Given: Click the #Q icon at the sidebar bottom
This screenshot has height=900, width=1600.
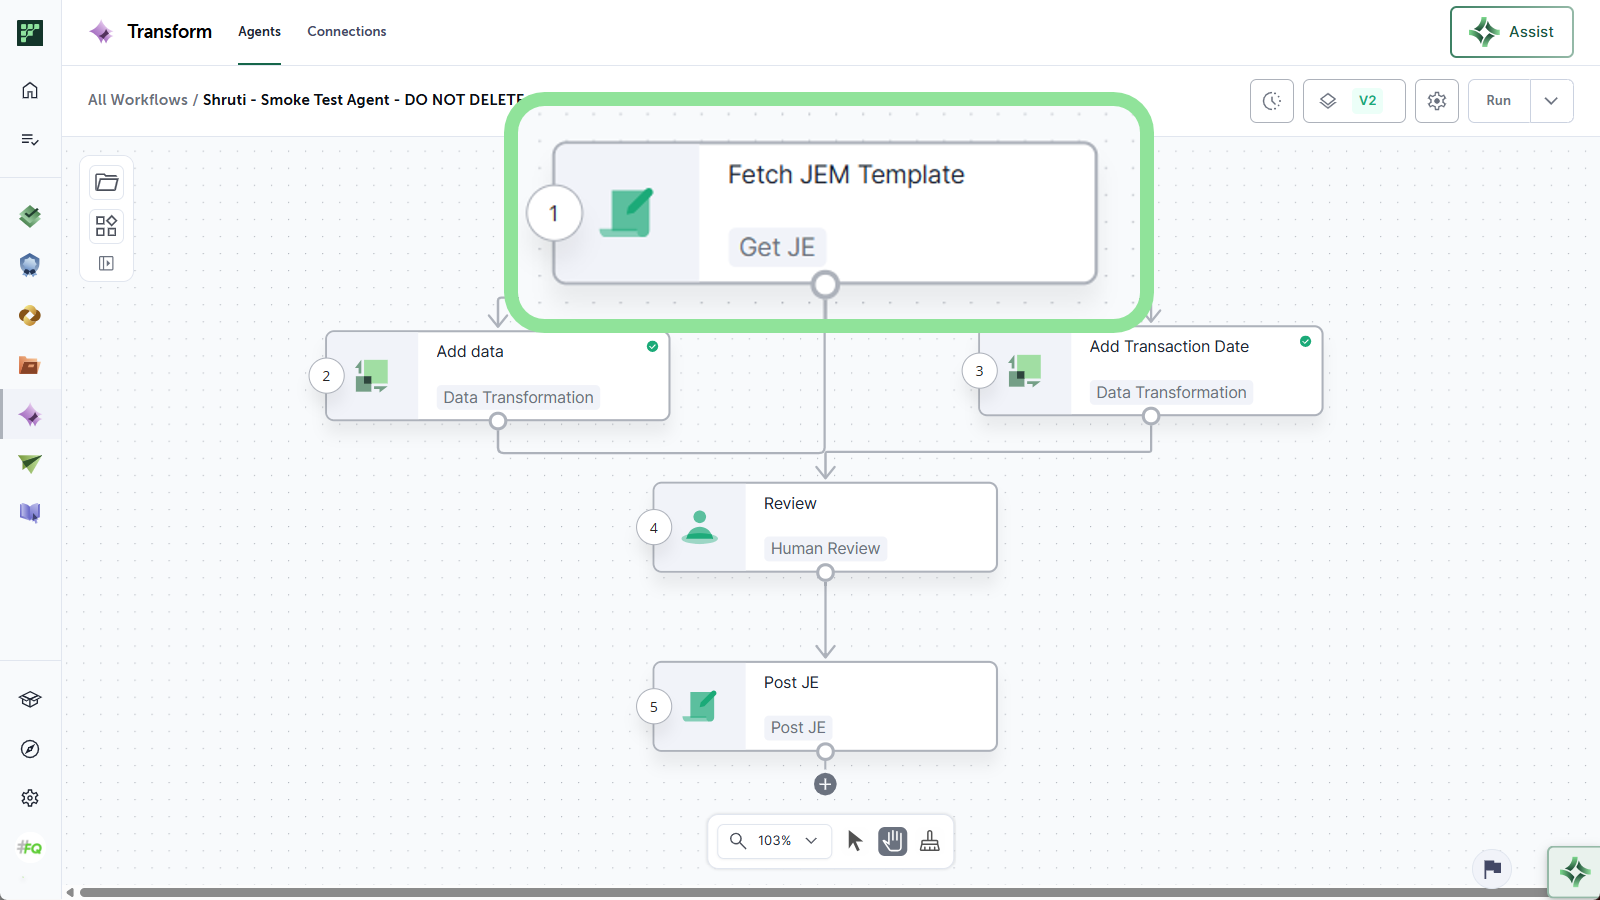Looking at the screenshot, I should 30,848.
